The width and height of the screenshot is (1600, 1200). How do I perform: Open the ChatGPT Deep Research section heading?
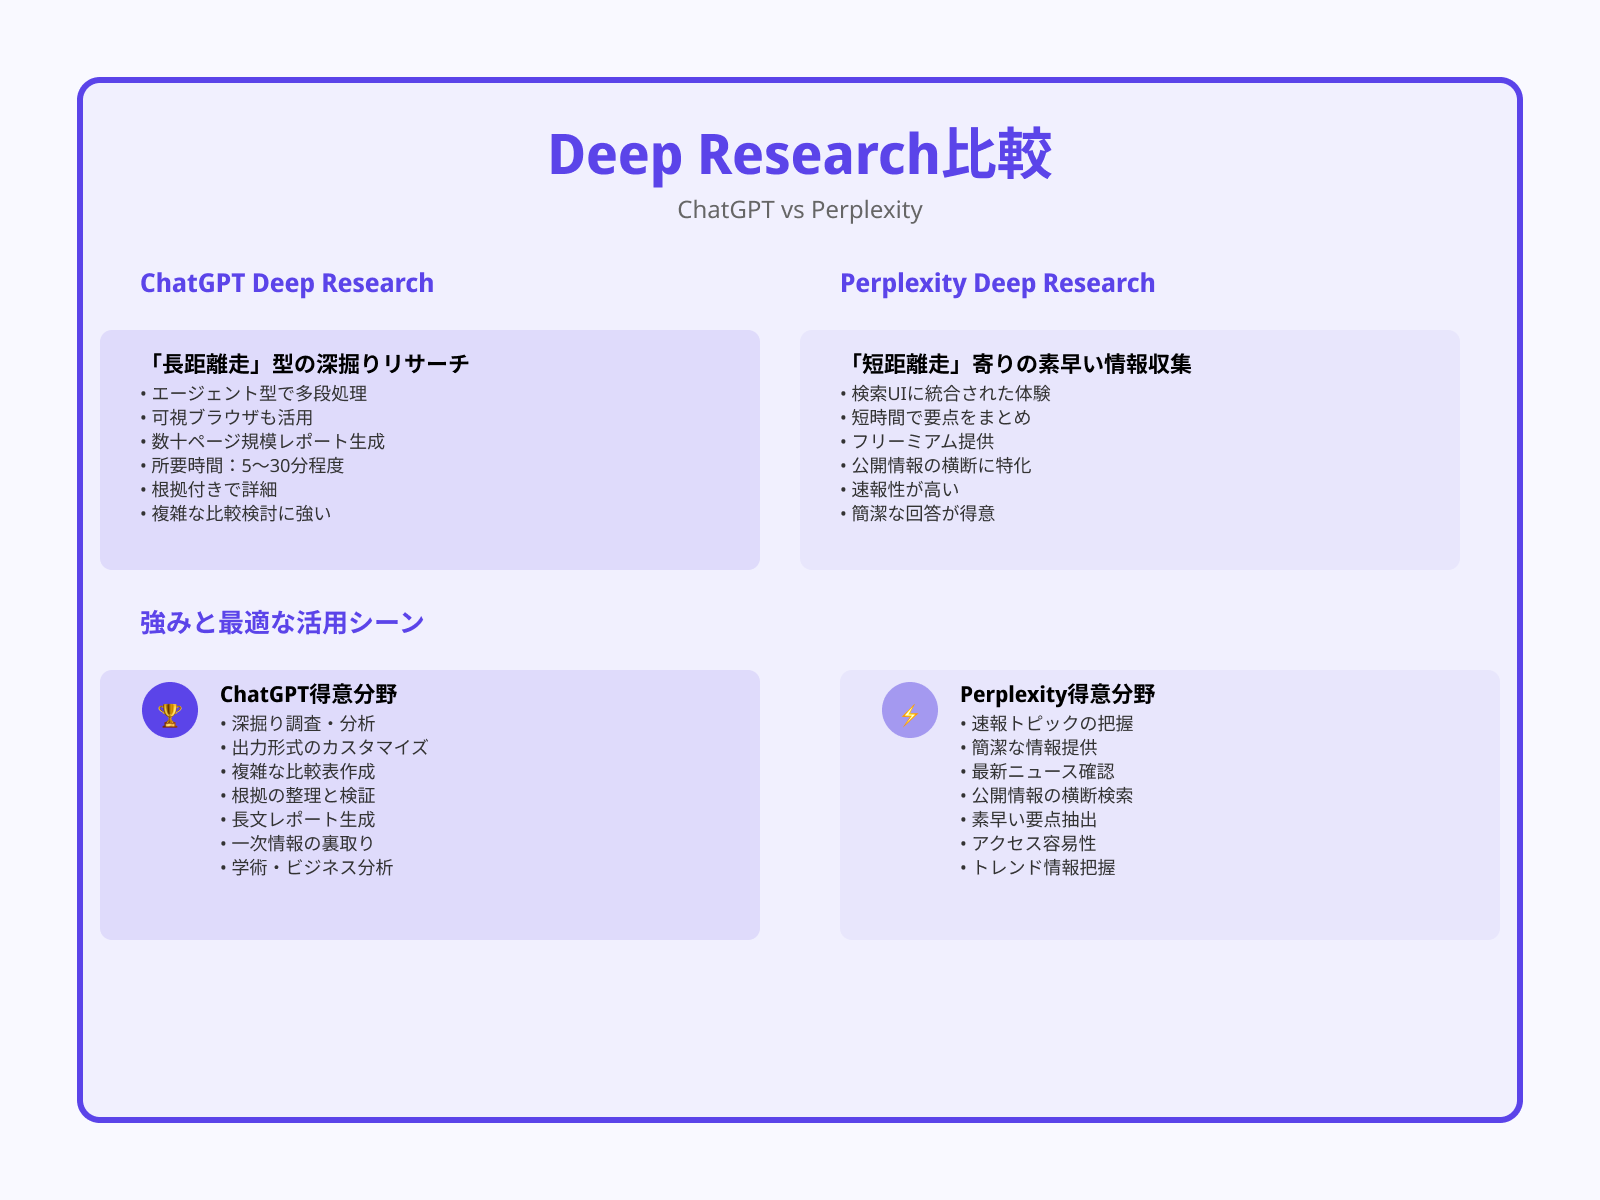286,283
